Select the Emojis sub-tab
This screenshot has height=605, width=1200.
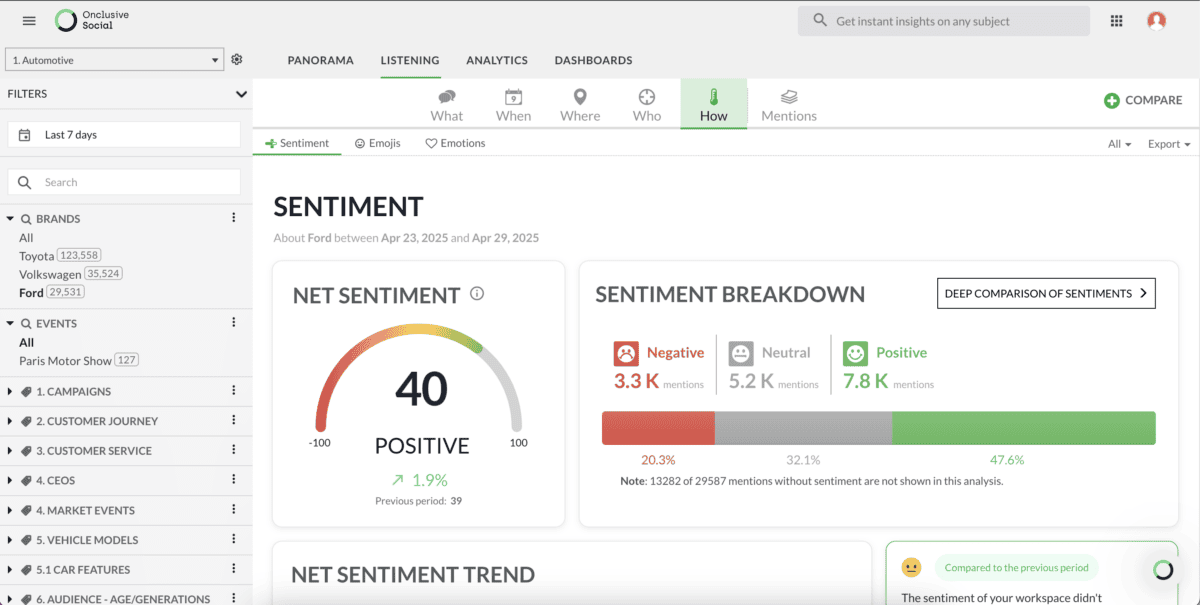pyautogui.click(x=377, y=143)
